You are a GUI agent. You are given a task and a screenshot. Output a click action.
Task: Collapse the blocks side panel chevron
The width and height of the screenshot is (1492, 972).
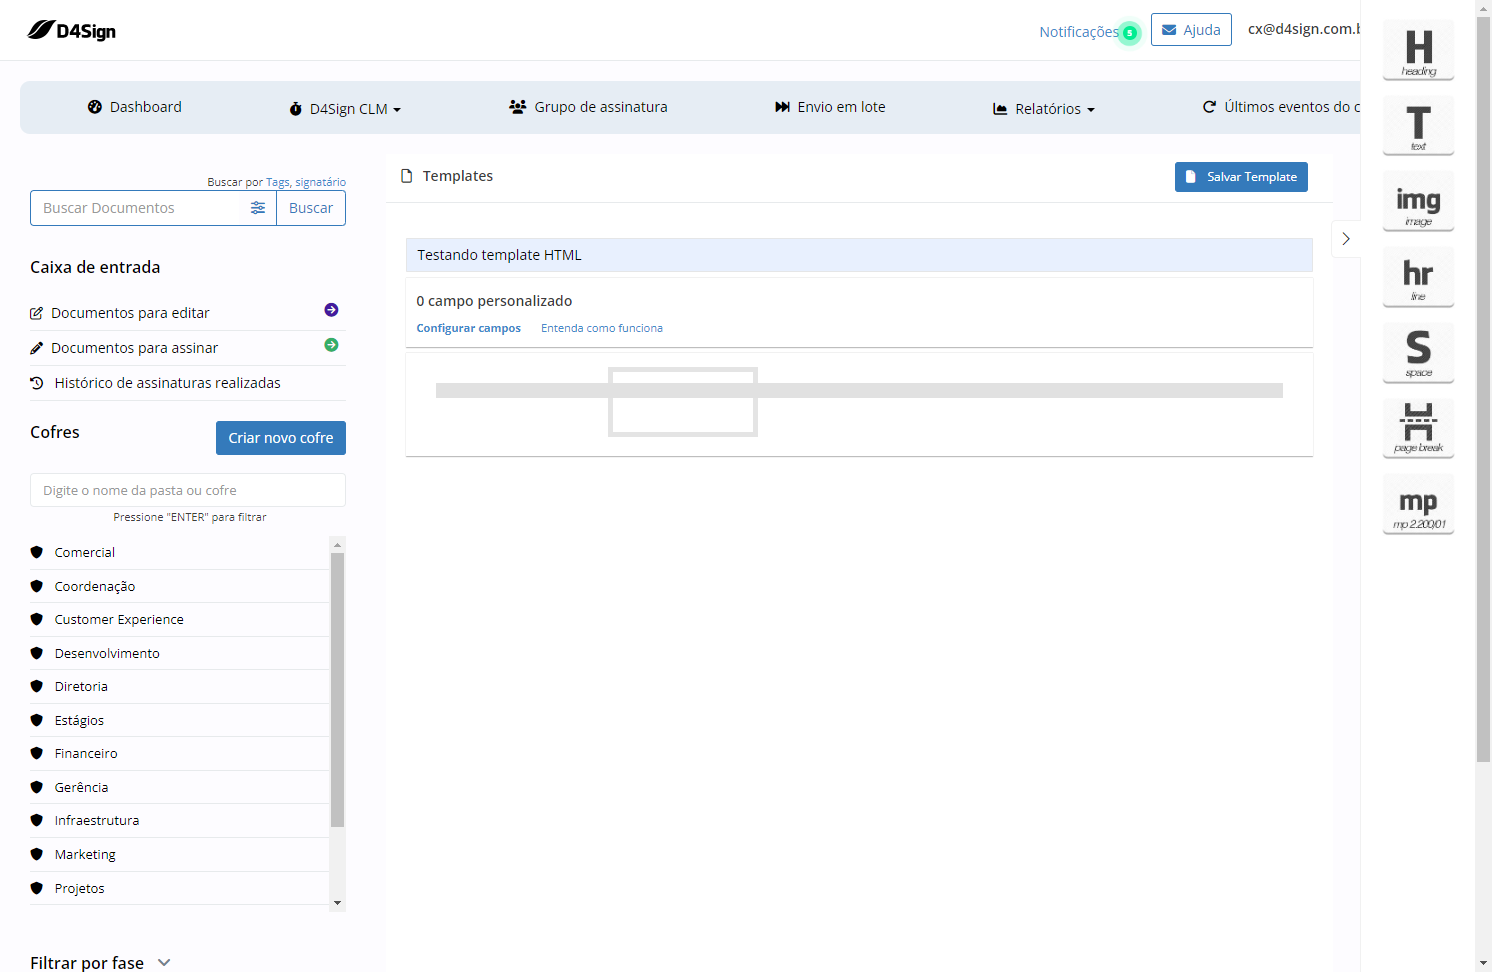point(1346,239)
